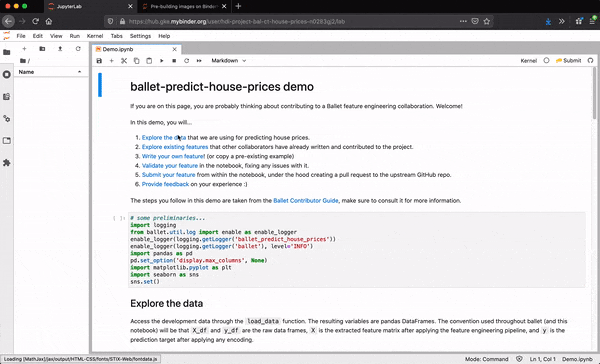Screen dimensions: 600x364
Task: Save page to Pocket
Action: (x=475, y=21)
